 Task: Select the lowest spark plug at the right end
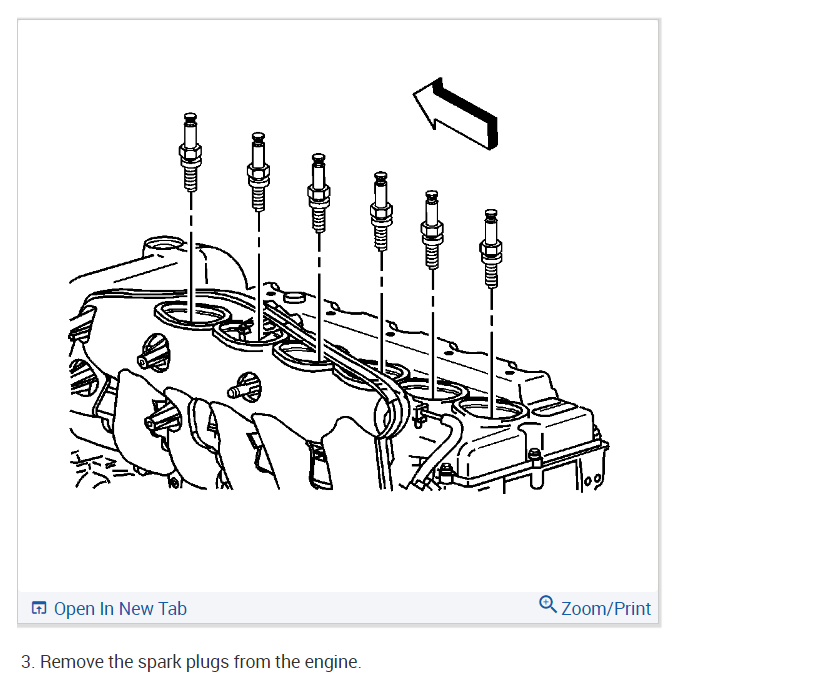[x=491, y=248]
